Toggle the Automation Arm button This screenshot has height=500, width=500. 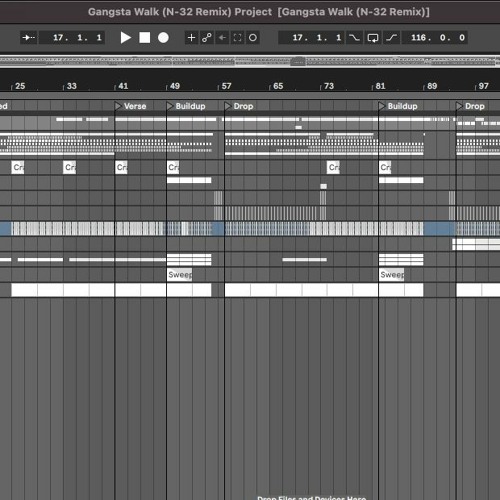(x=207, y=38)
